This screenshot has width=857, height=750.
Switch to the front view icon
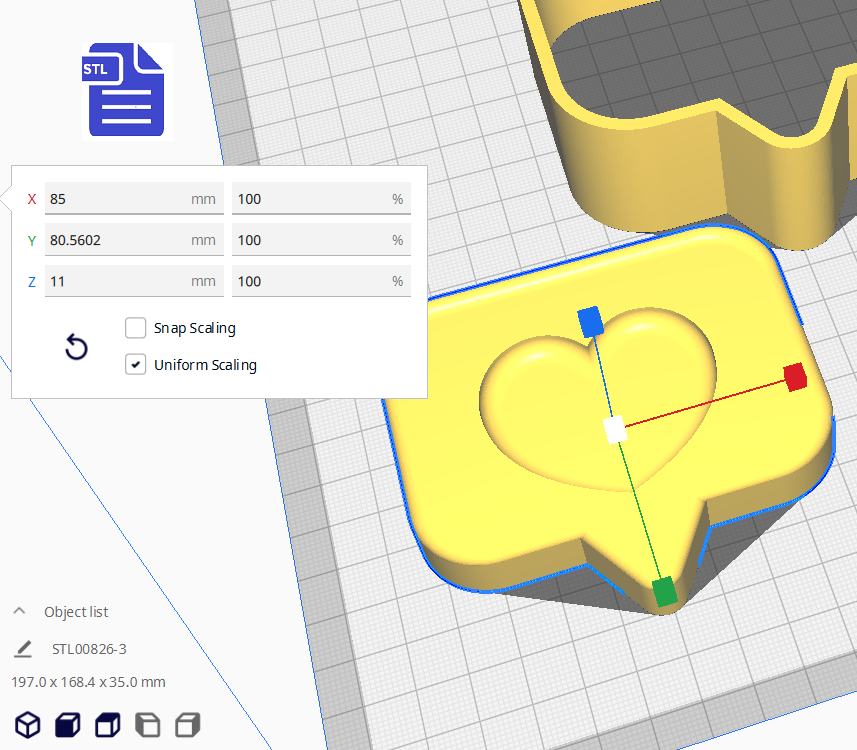67,724
